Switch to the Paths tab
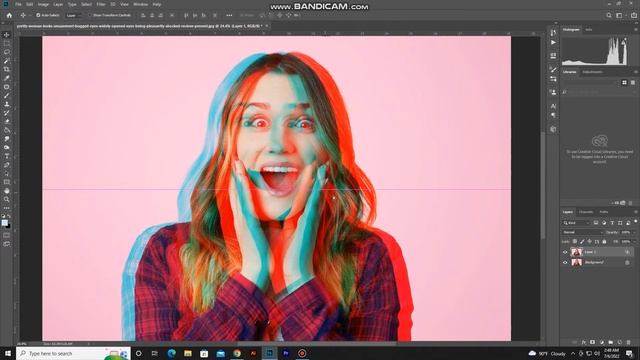The image size is (640, 360). click(604, 212)
